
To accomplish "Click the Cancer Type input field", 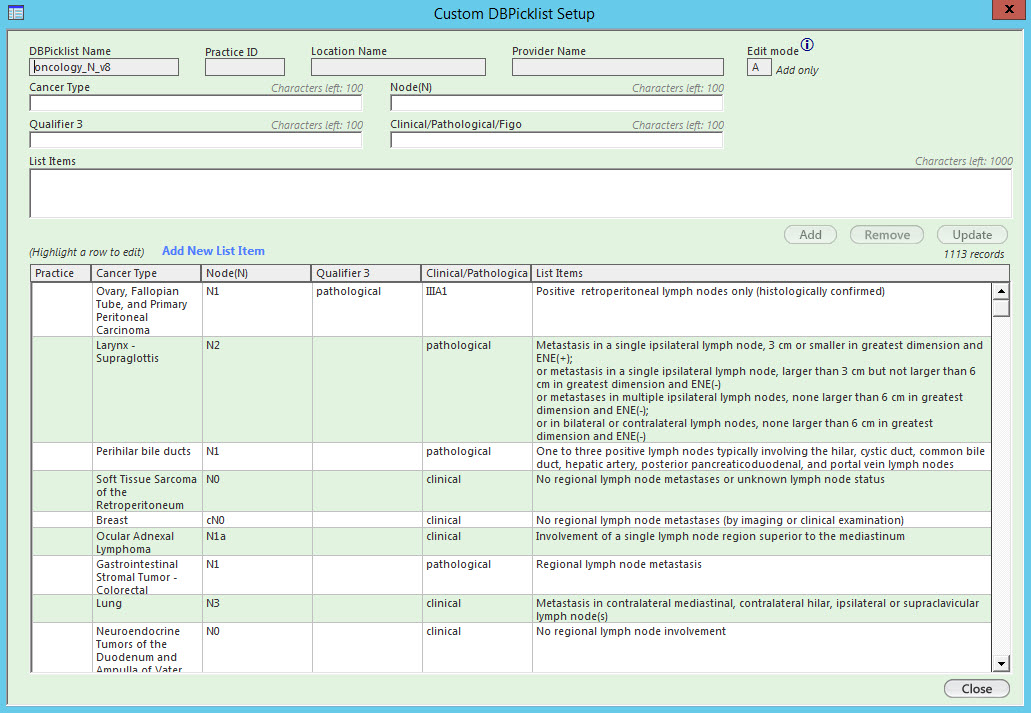I will point(195,103).
